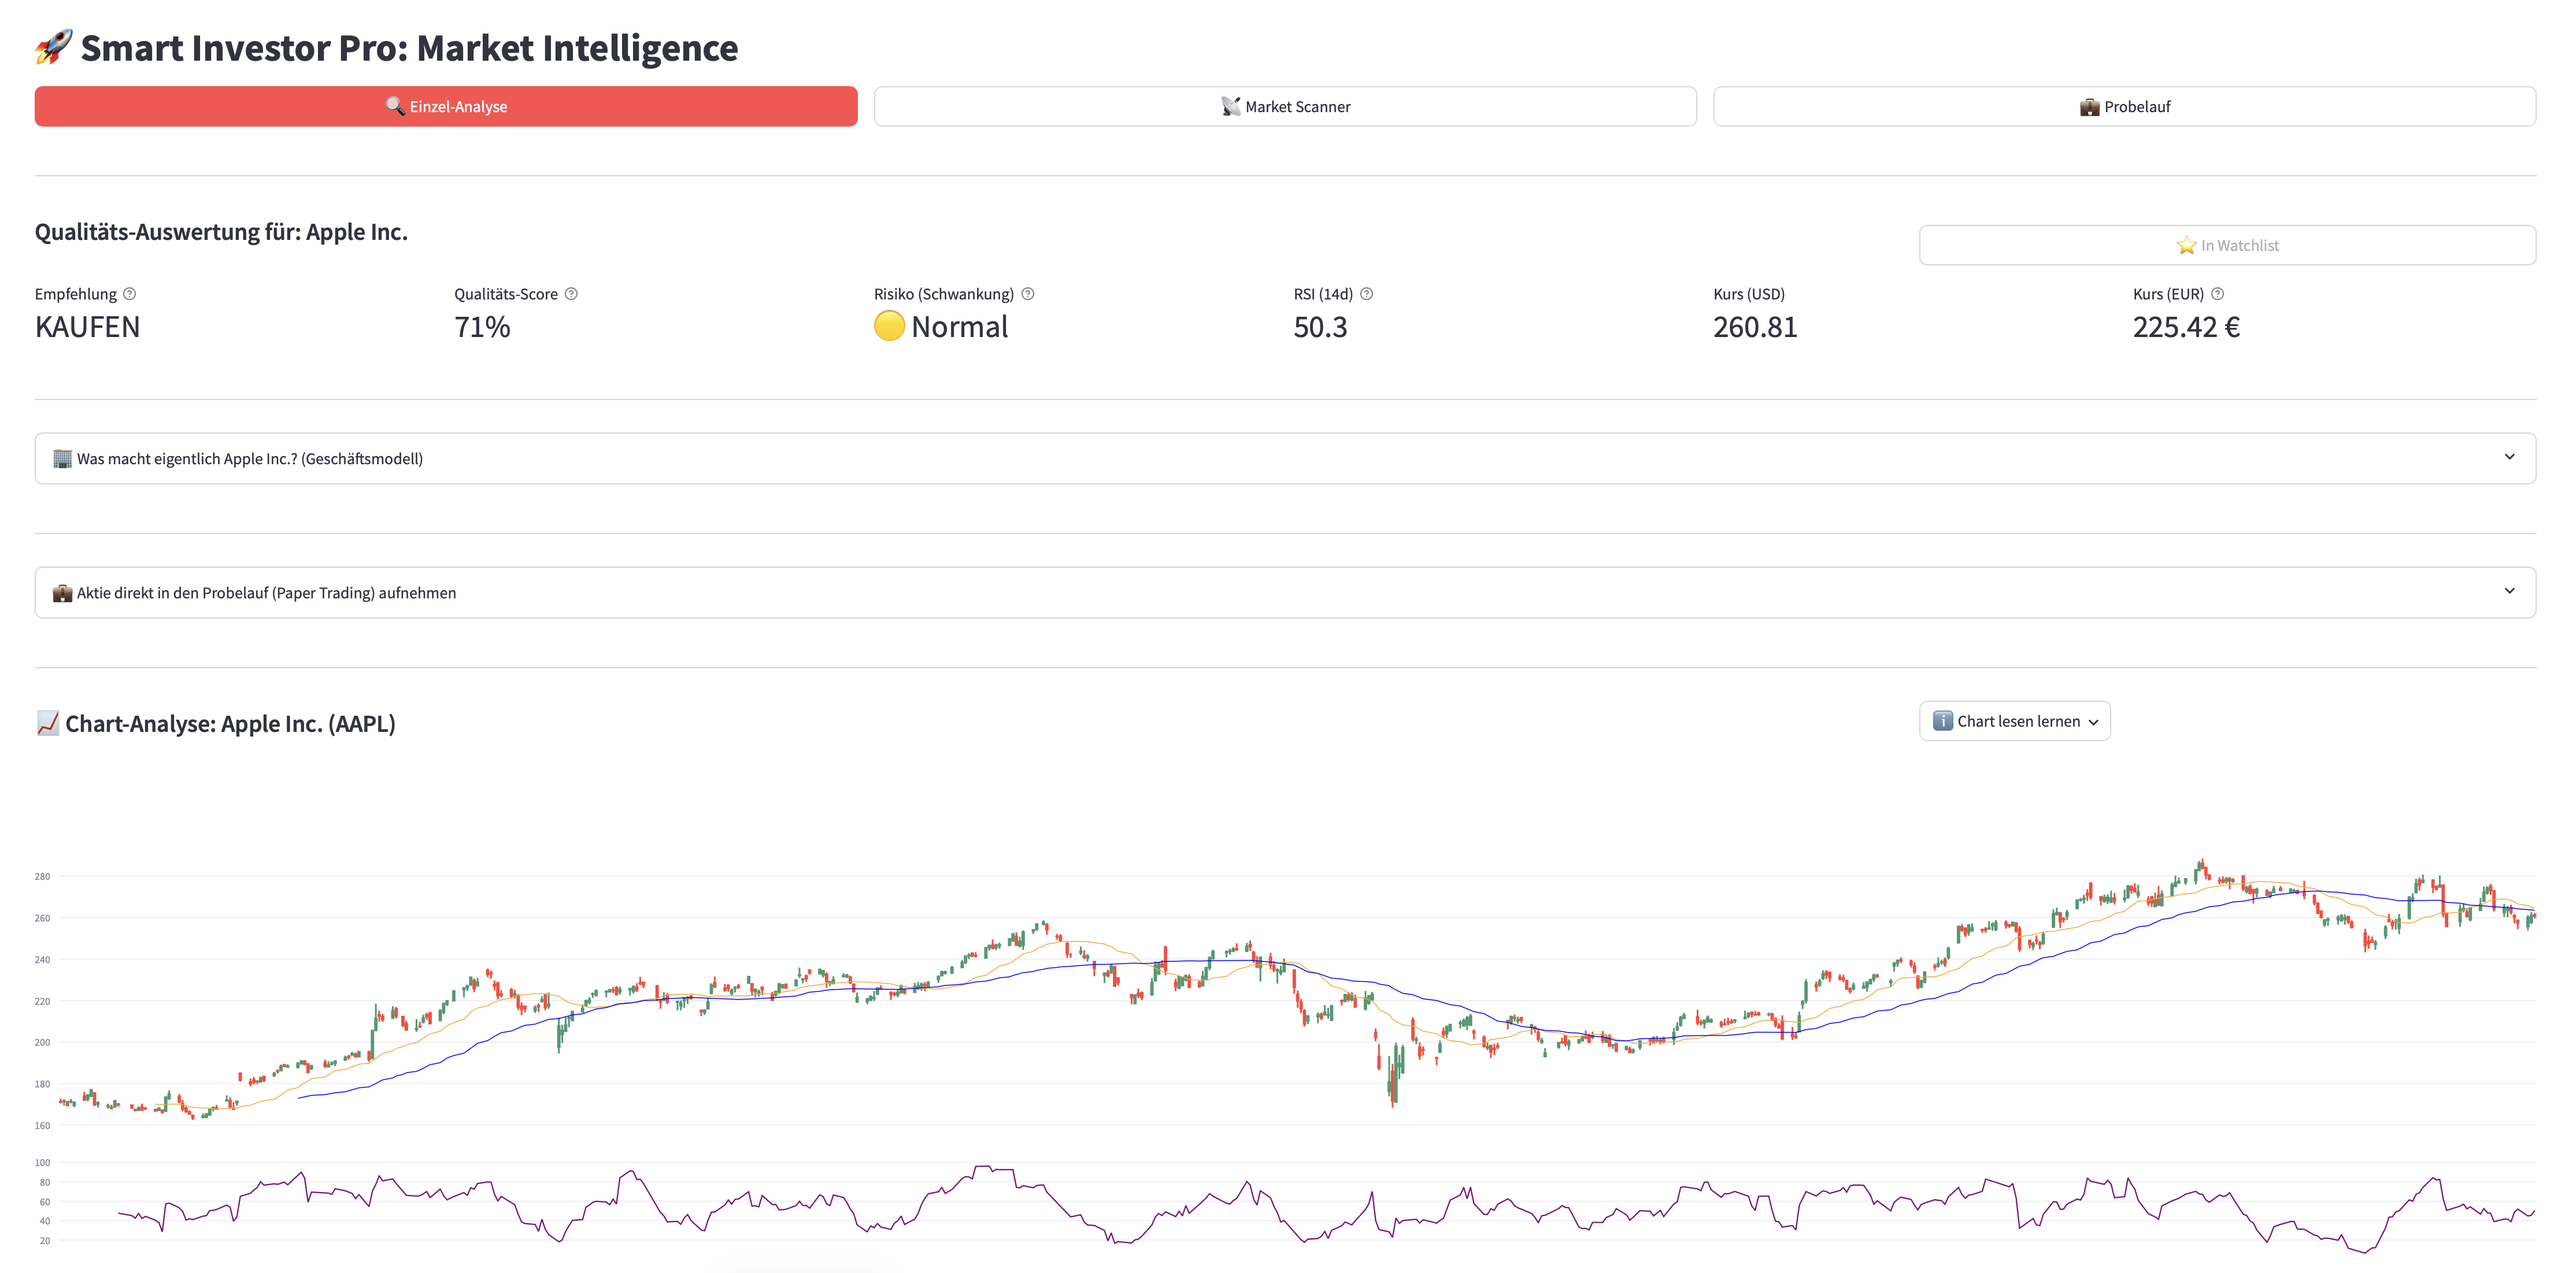Click the Qualitäts-Auswertung für: Apple Inc. heading

click(x=221, y=232)
